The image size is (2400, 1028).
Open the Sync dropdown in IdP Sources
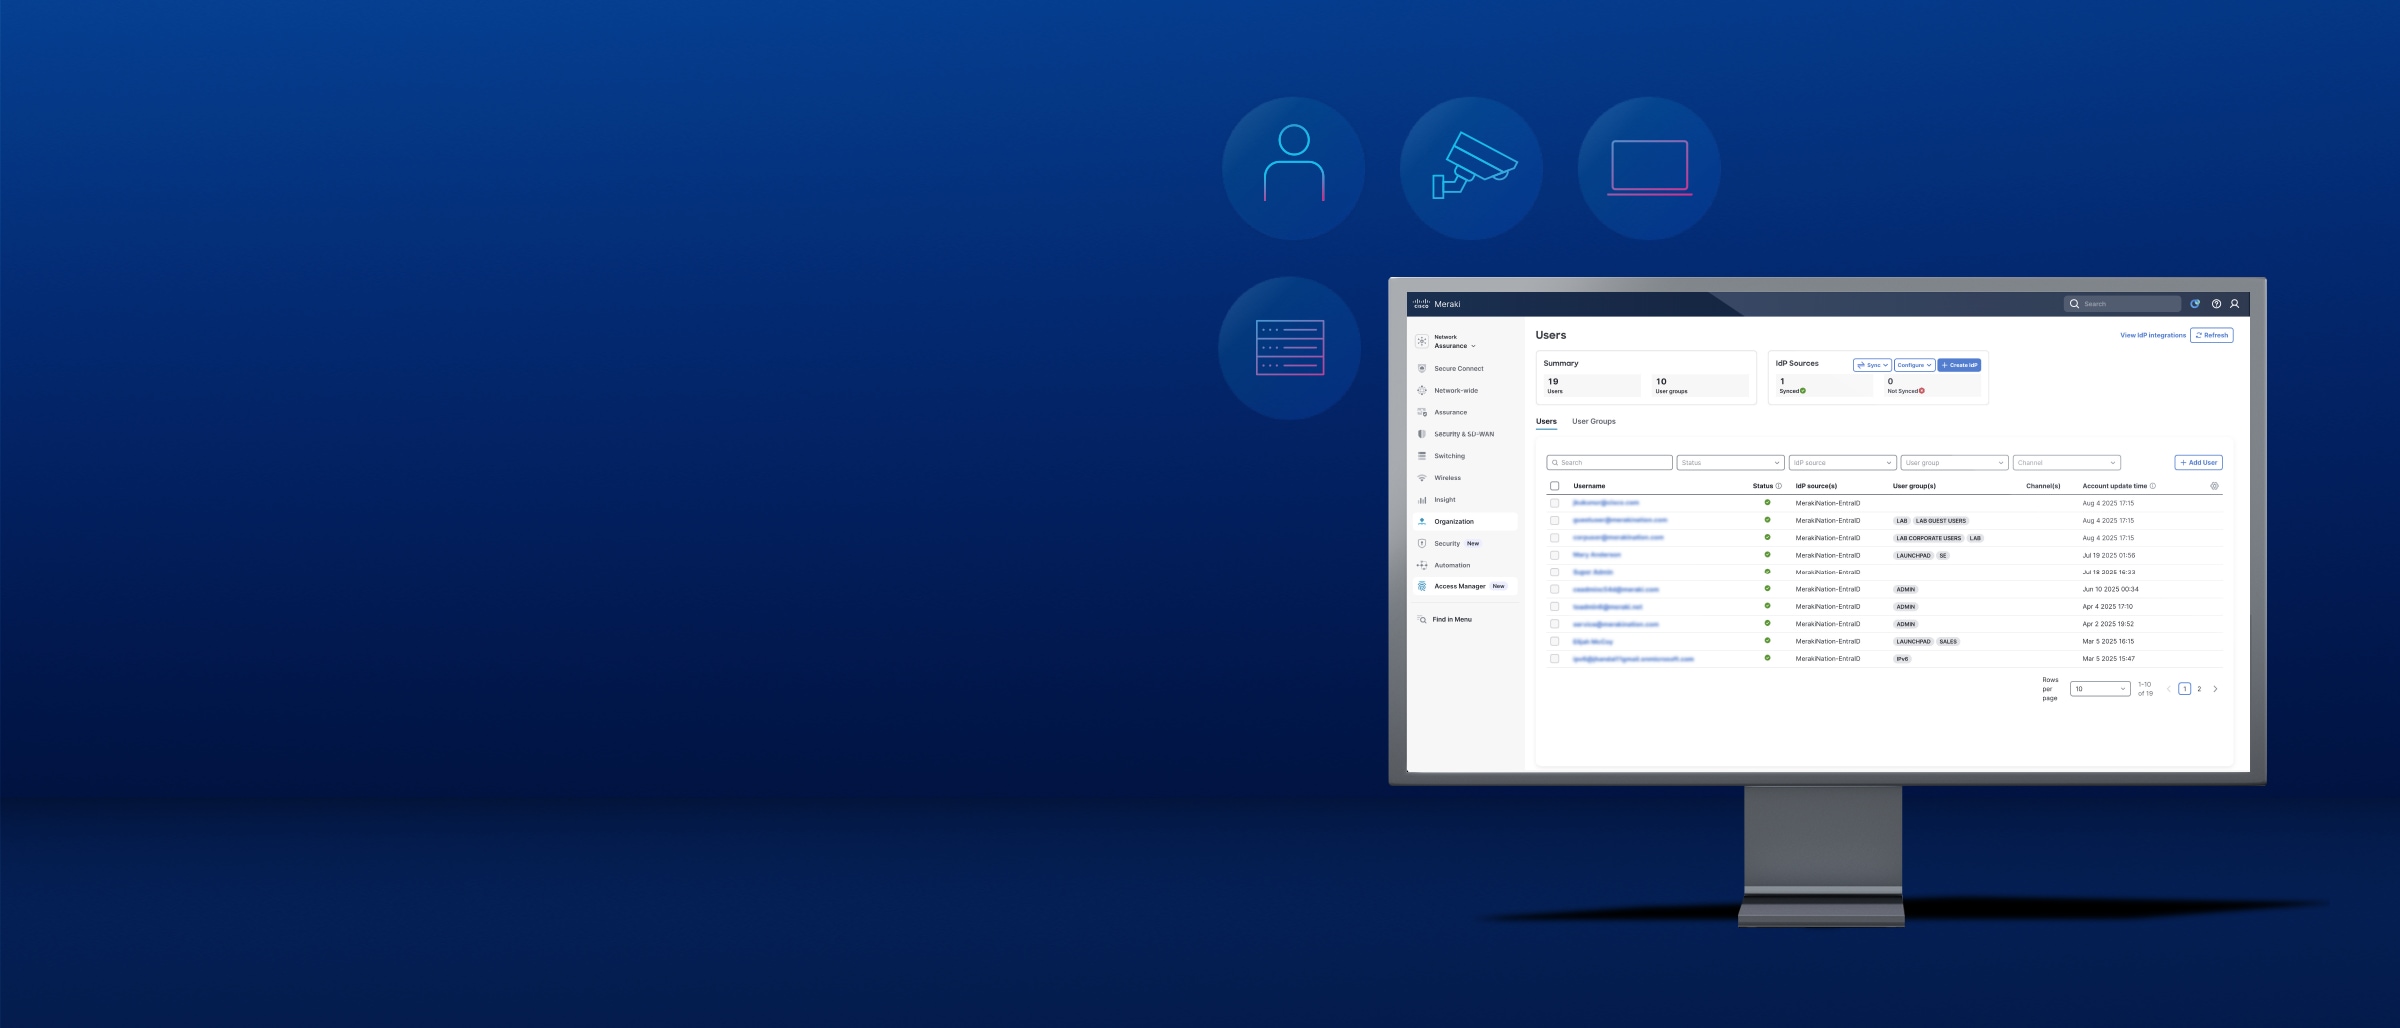coord(1872,365)
